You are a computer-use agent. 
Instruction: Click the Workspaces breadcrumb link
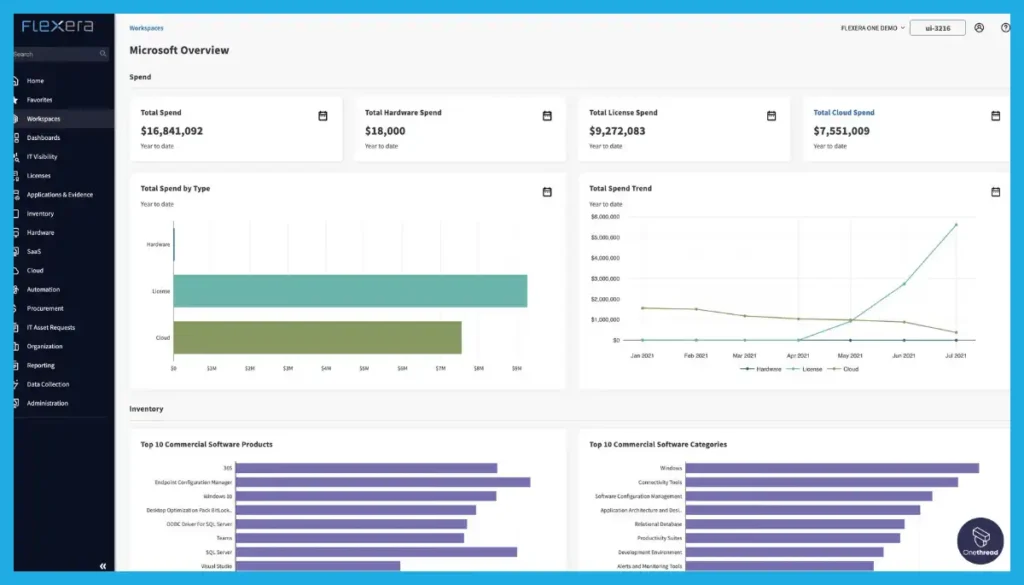tap(146, 28)
